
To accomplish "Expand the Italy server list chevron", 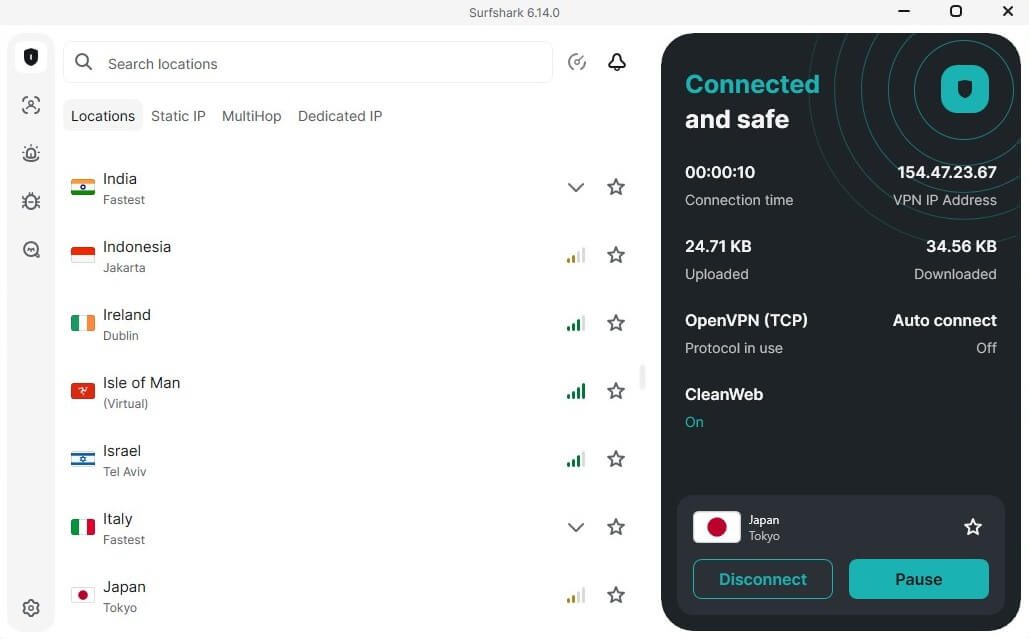I will coord(576,527).
